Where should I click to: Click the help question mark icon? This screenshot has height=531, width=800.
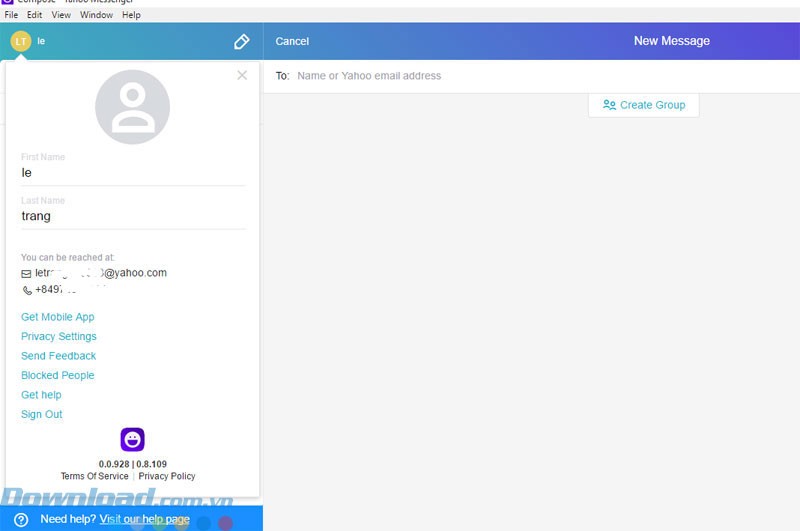[x=21, y=520]
